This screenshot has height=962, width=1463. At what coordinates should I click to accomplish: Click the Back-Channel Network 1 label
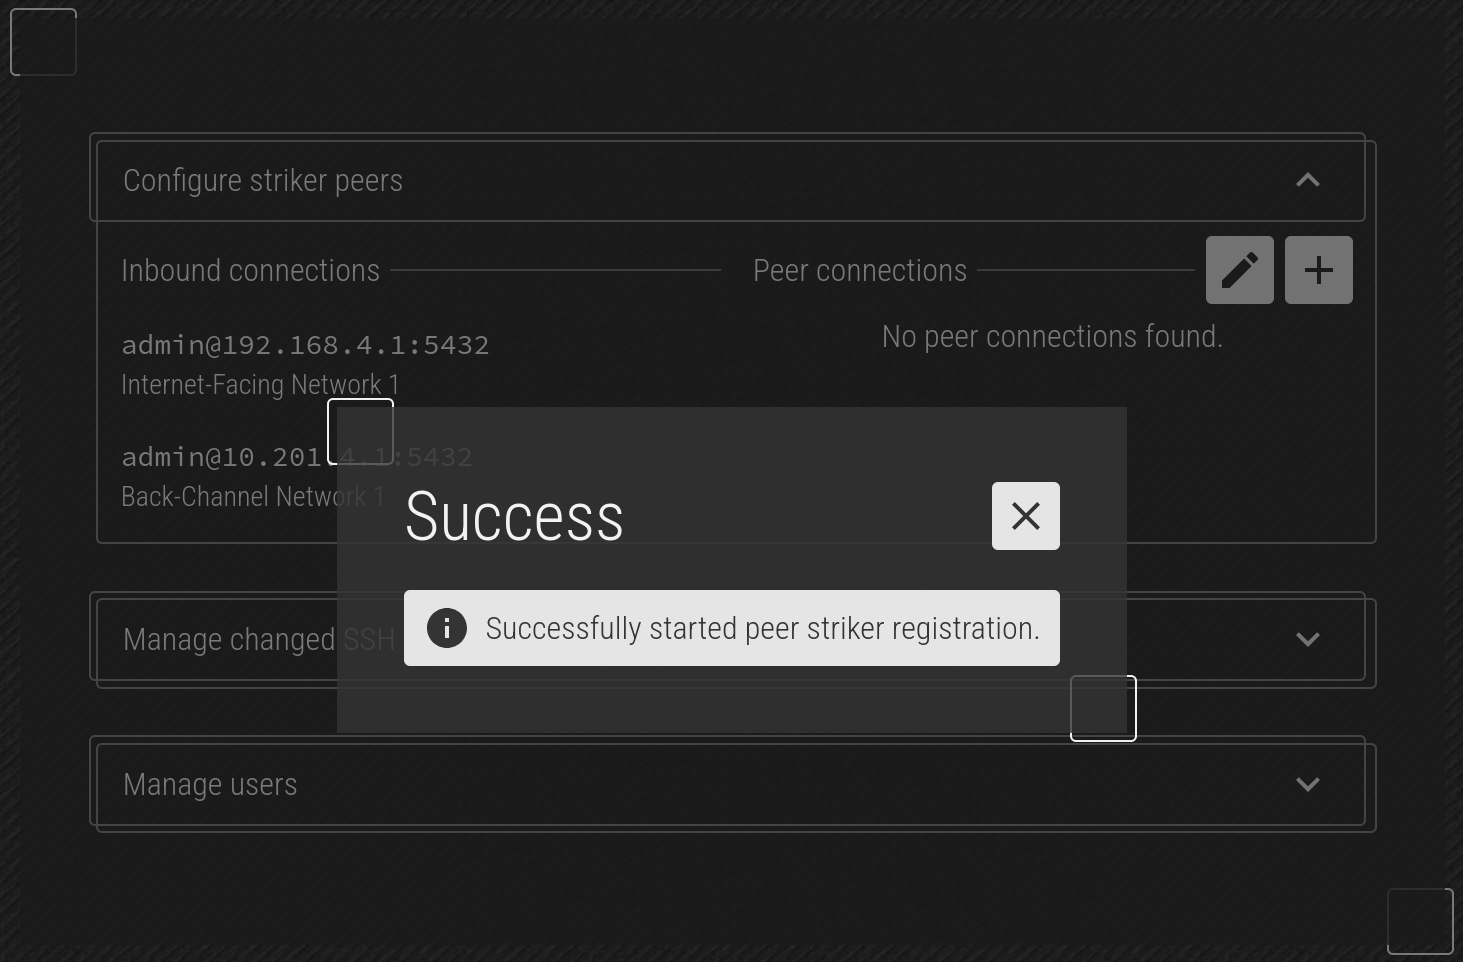pos(253,497)
